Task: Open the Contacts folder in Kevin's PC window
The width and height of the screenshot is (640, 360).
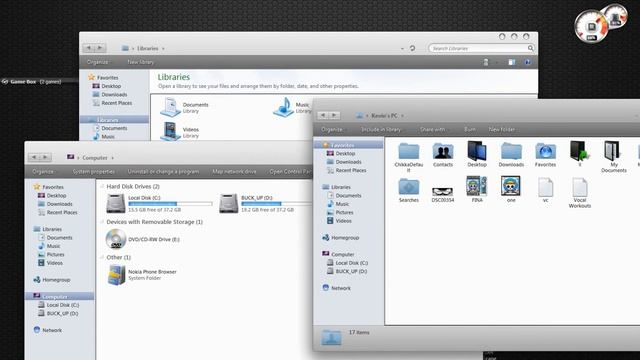Action: (x=443, y=152)
